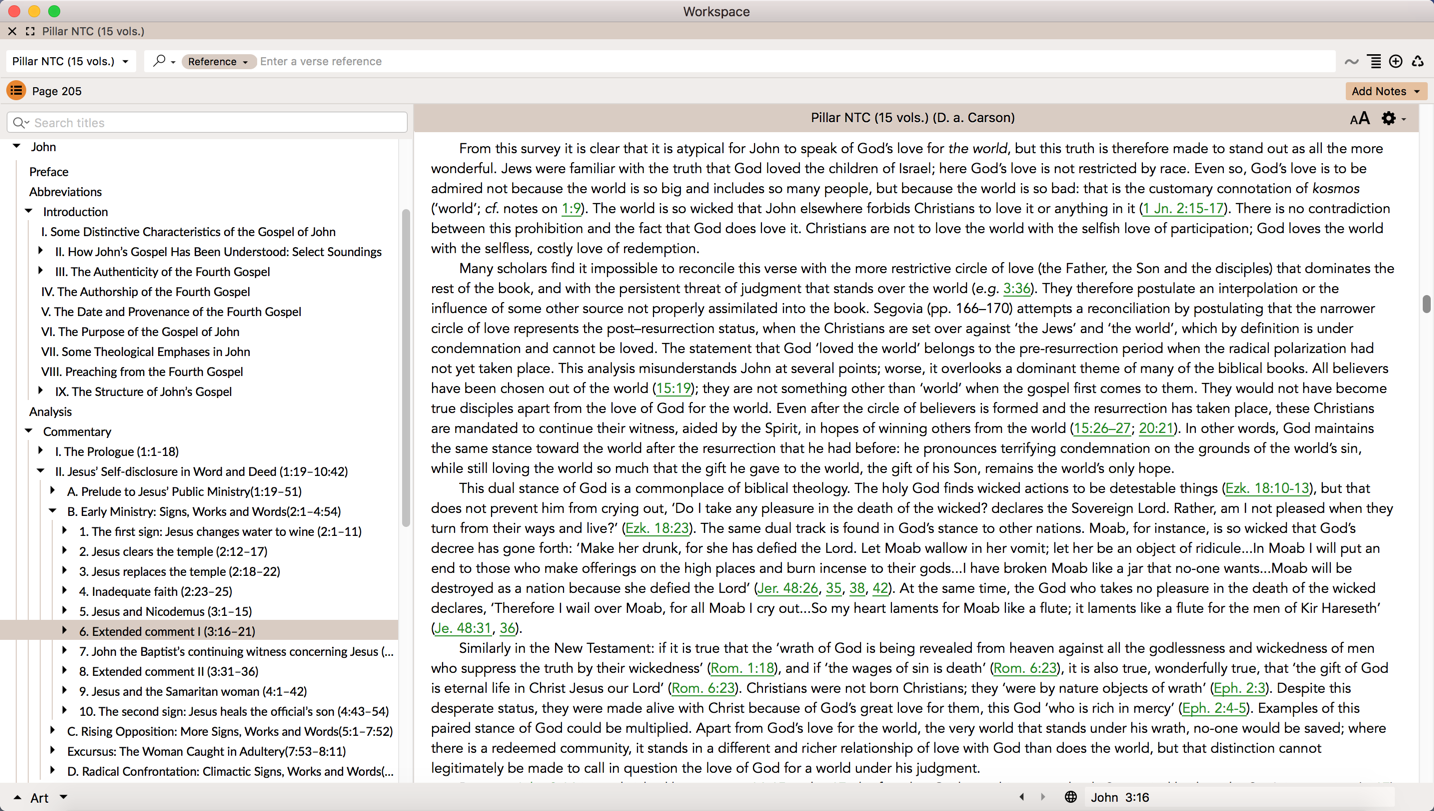
Task: Follow the Jer. 48:26 verse link
Action: click(788, 589)
